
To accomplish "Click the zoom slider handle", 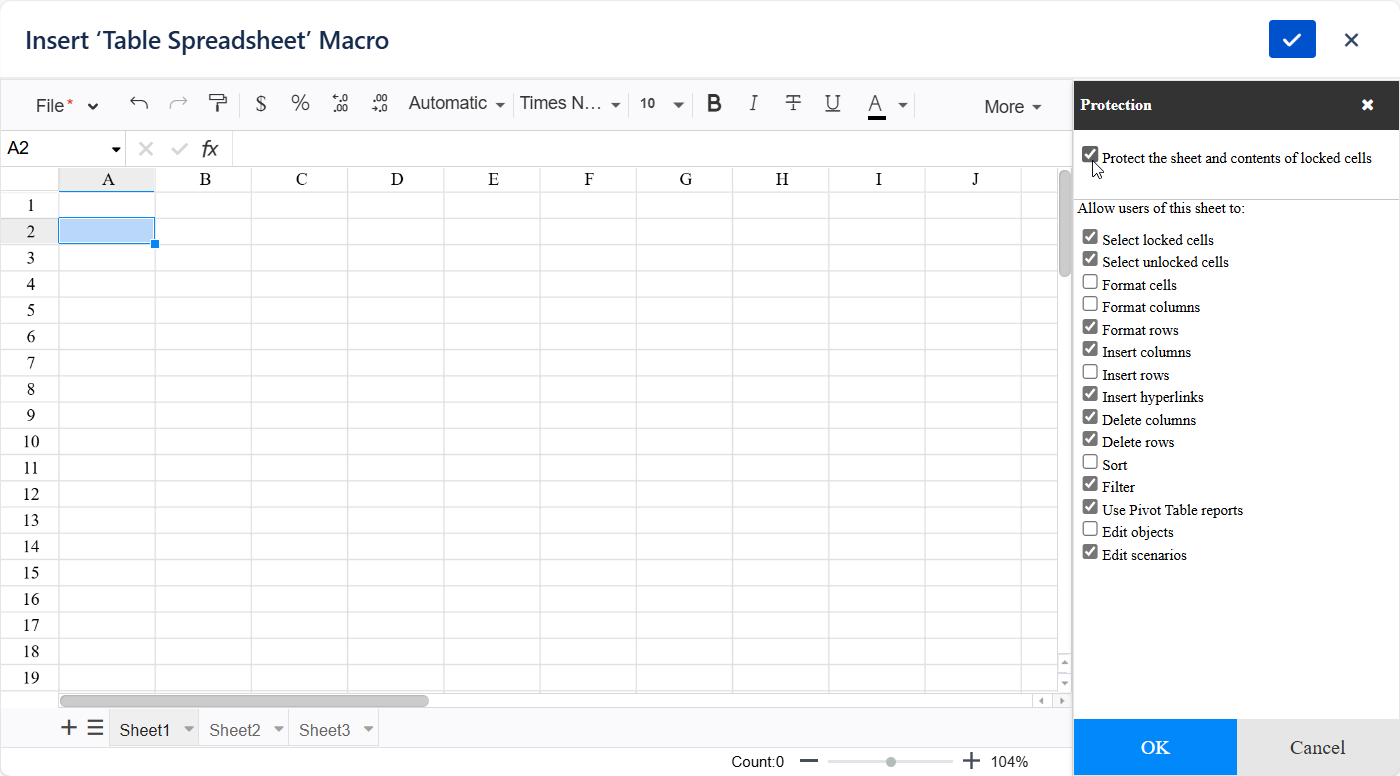I will (x=891, y=762).
